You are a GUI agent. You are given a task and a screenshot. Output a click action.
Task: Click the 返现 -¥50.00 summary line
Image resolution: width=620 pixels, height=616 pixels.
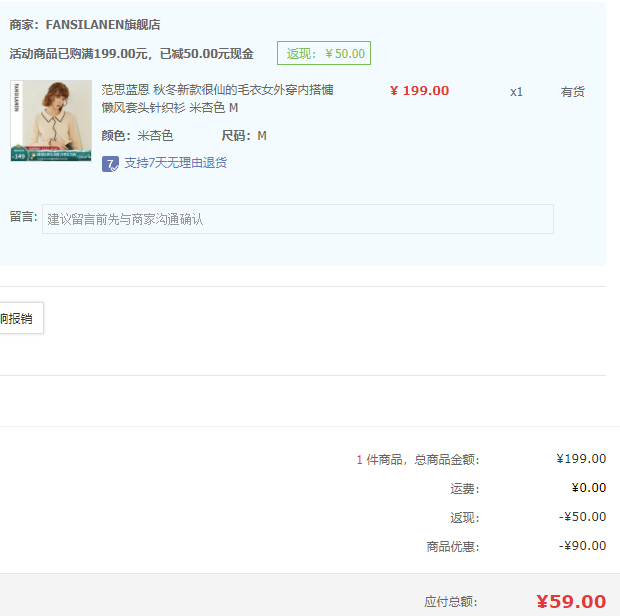coord(528,517)
